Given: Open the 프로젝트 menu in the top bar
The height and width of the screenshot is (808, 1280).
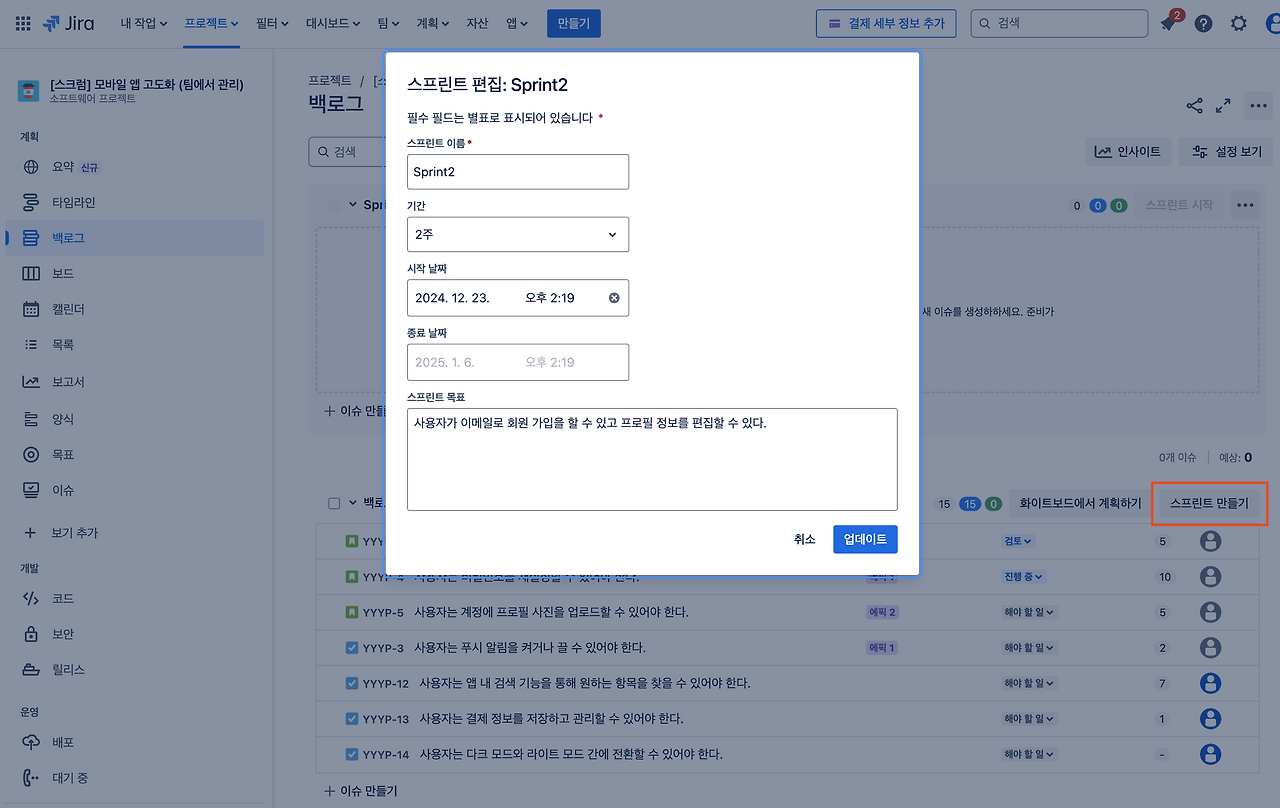Looking at the screenshot, I should (x=210, y=22).
